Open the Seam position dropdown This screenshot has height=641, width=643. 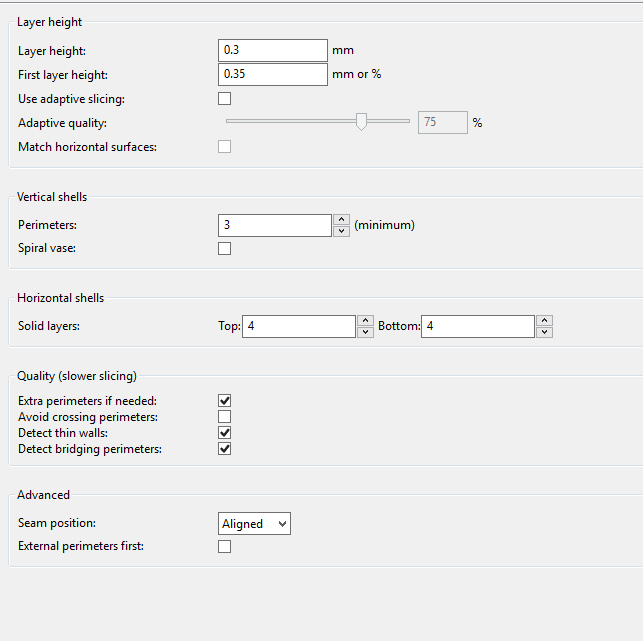point(254,523)
